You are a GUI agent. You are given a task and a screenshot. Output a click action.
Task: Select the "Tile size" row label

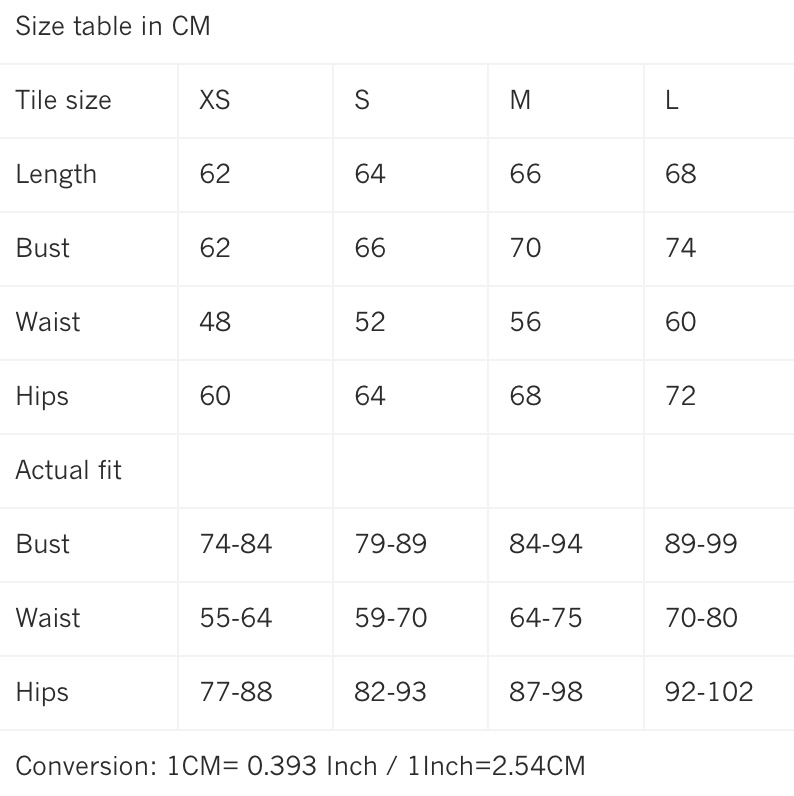pos(63,100)
